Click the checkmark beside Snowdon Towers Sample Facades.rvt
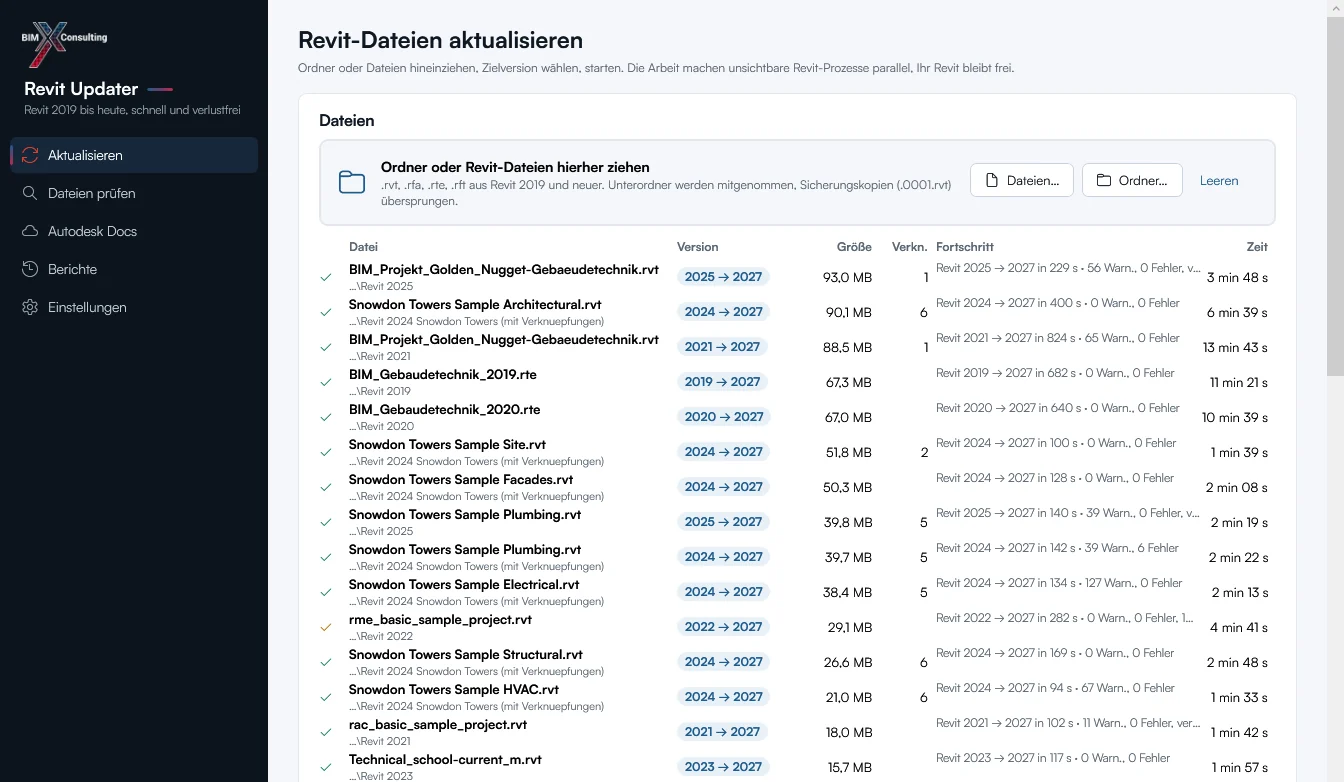Image resolution: width=1344 pixels, height=782 pixels. point(326,487)
